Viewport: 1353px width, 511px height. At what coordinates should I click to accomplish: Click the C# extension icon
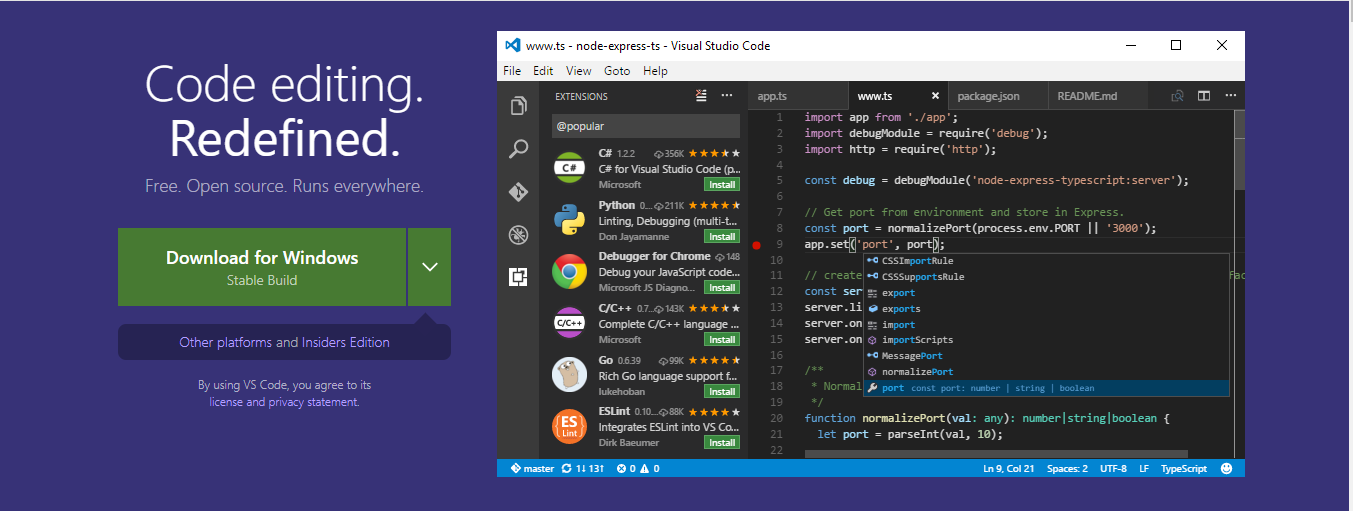[569, 168]
